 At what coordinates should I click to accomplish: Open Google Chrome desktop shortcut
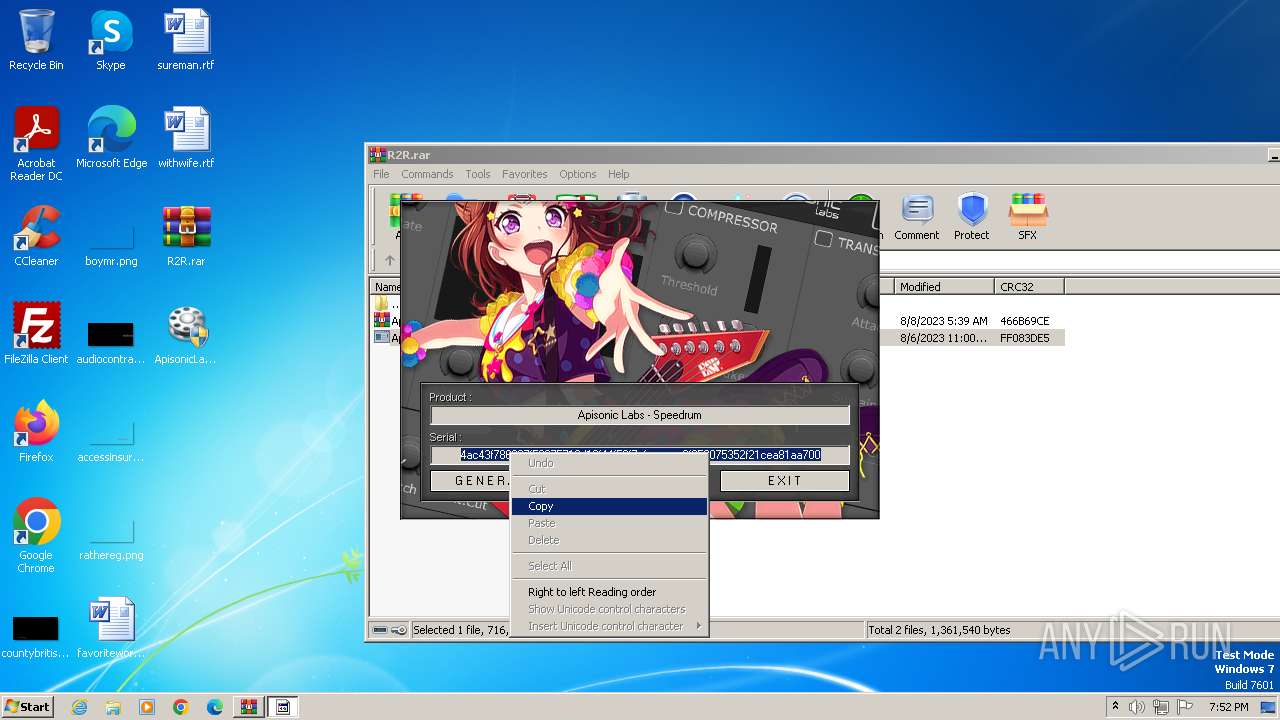tap(36, 536)
